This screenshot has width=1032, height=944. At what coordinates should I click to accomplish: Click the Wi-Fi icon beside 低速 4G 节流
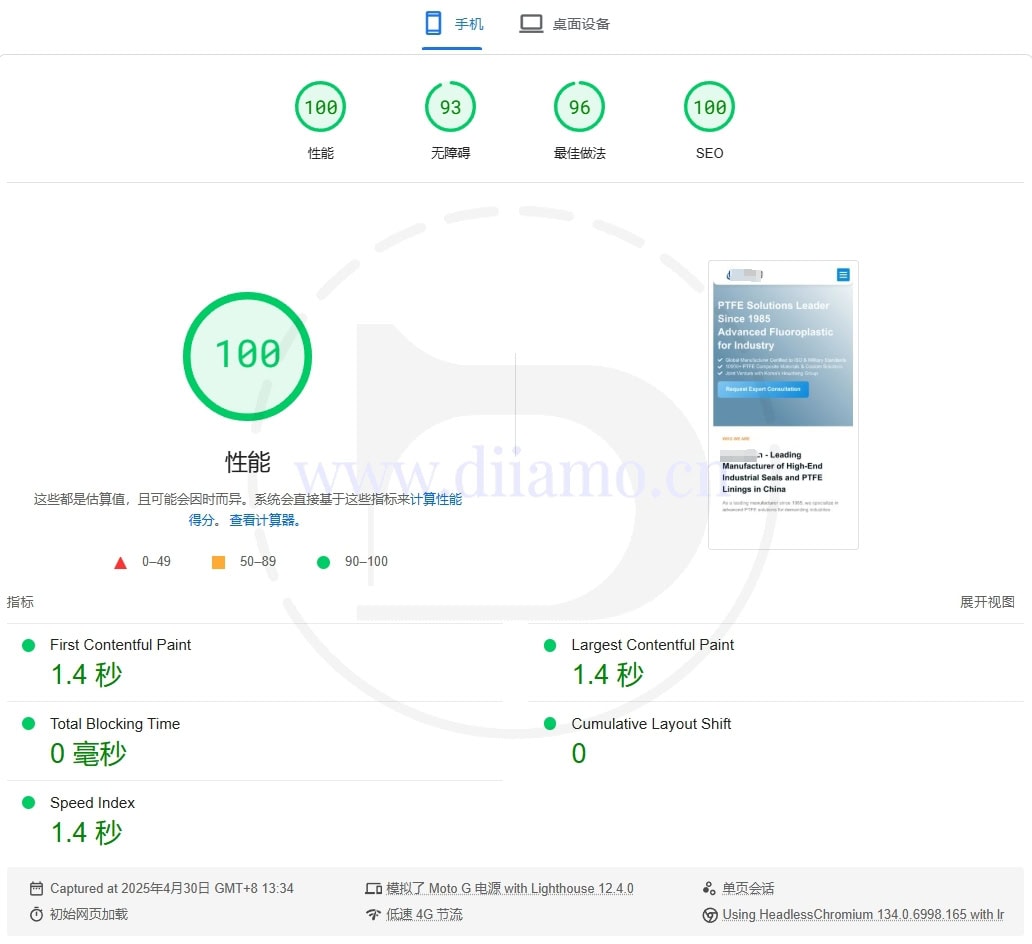(373, 914)
